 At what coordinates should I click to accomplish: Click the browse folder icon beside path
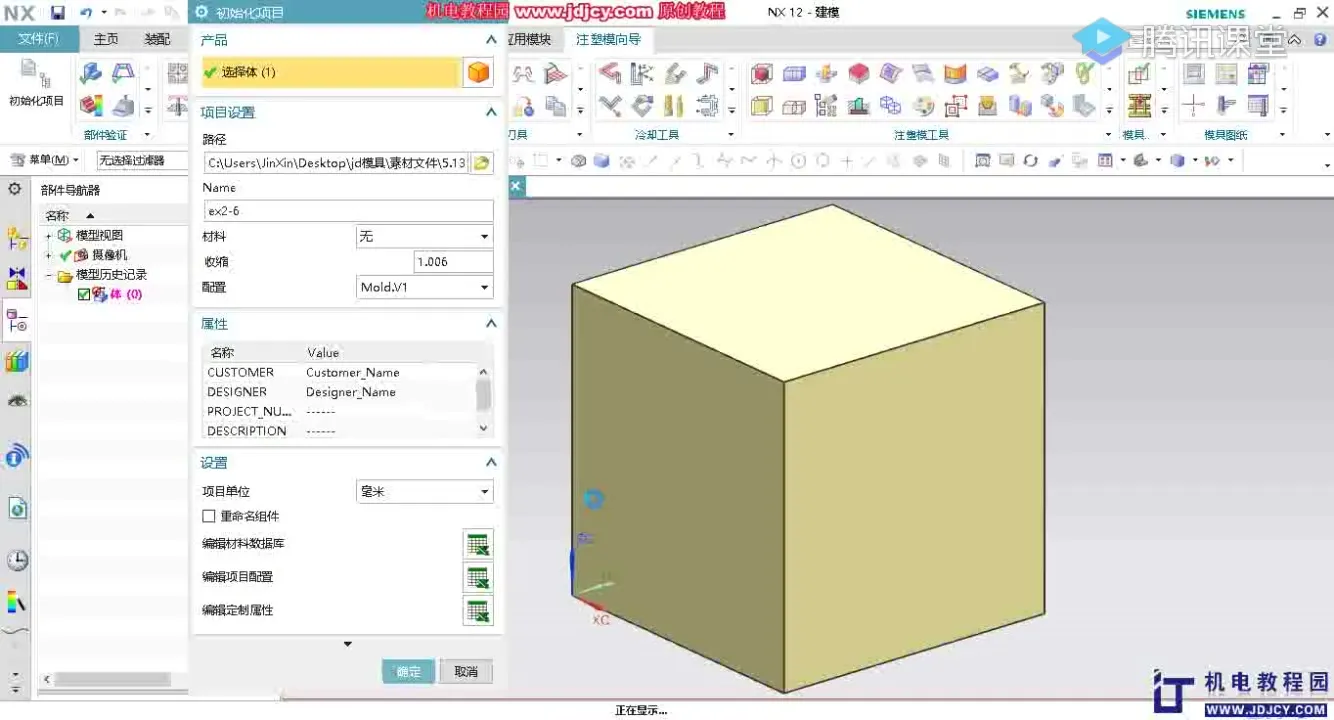[x=482, y=163]
